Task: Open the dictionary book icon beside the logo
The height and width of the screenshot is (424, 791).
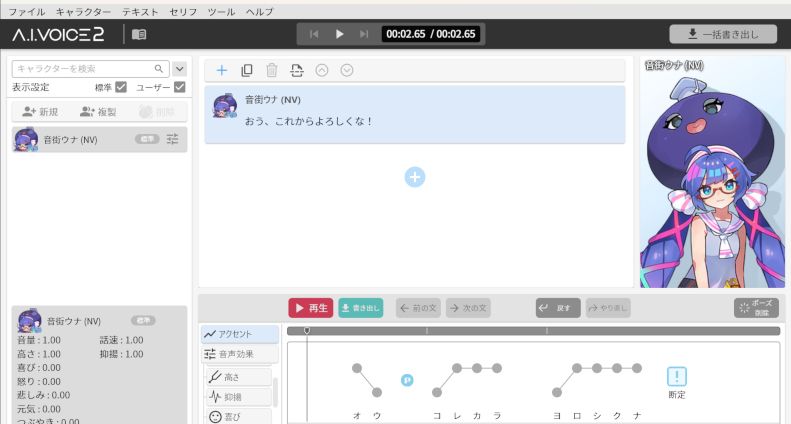Action: click(x=139, y=34)
